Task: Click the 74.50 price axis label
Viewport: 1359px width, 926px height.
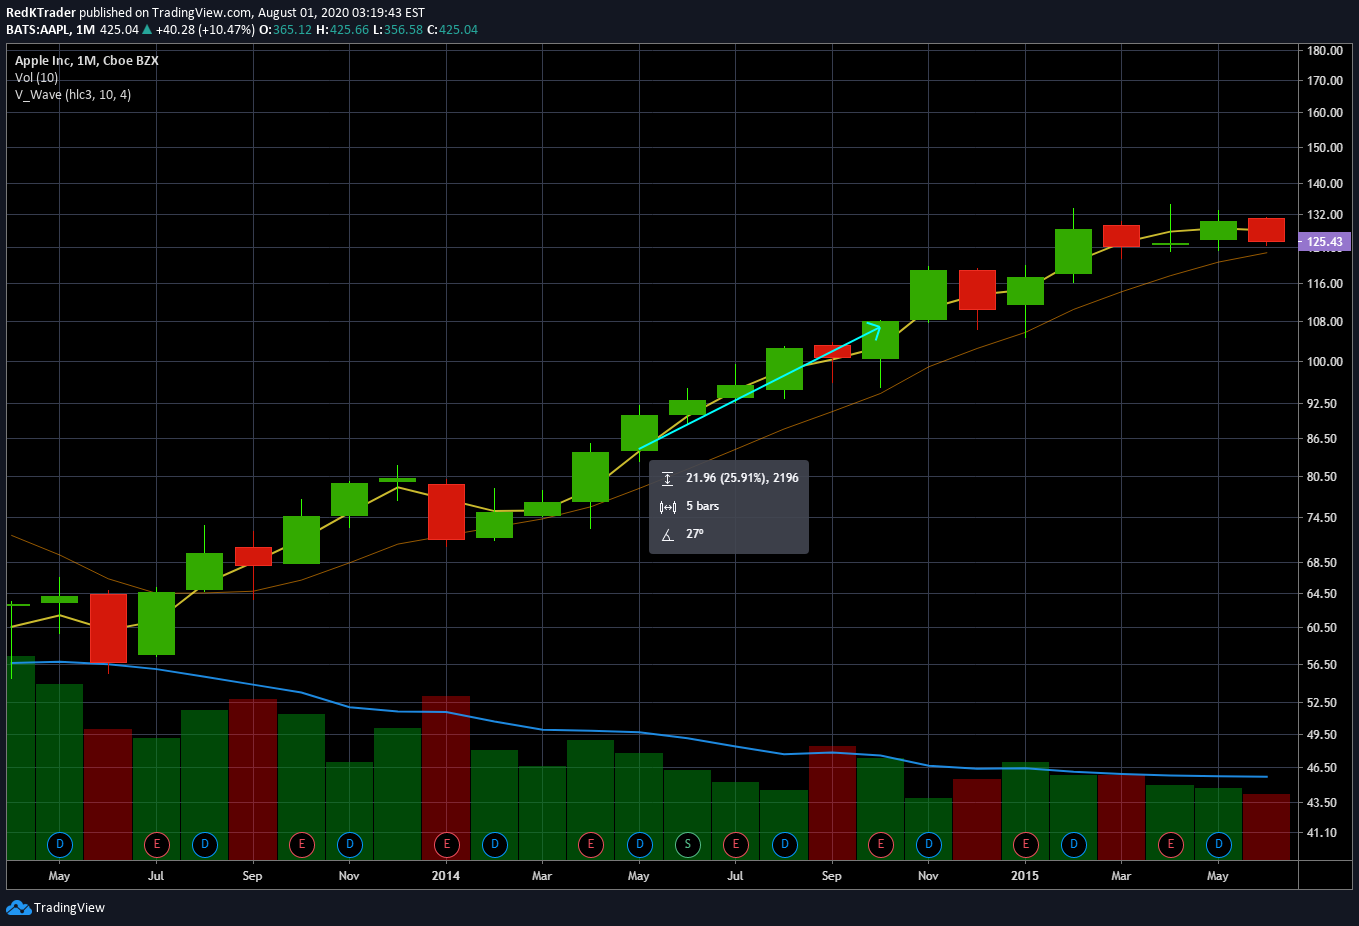Action: click(1322, 518)
